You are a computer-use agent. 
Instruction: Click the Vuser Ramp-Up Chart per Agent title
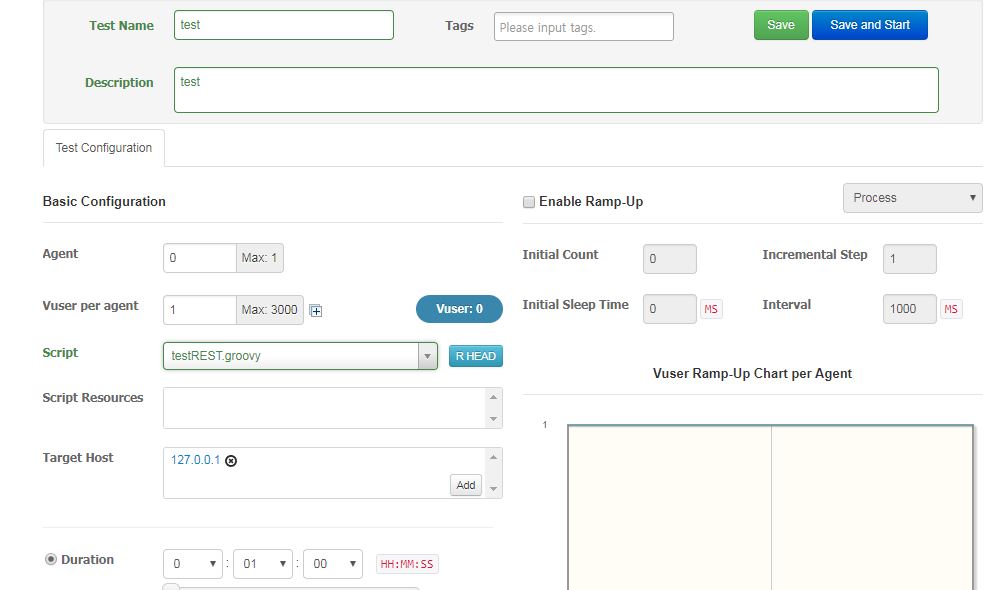752,374
